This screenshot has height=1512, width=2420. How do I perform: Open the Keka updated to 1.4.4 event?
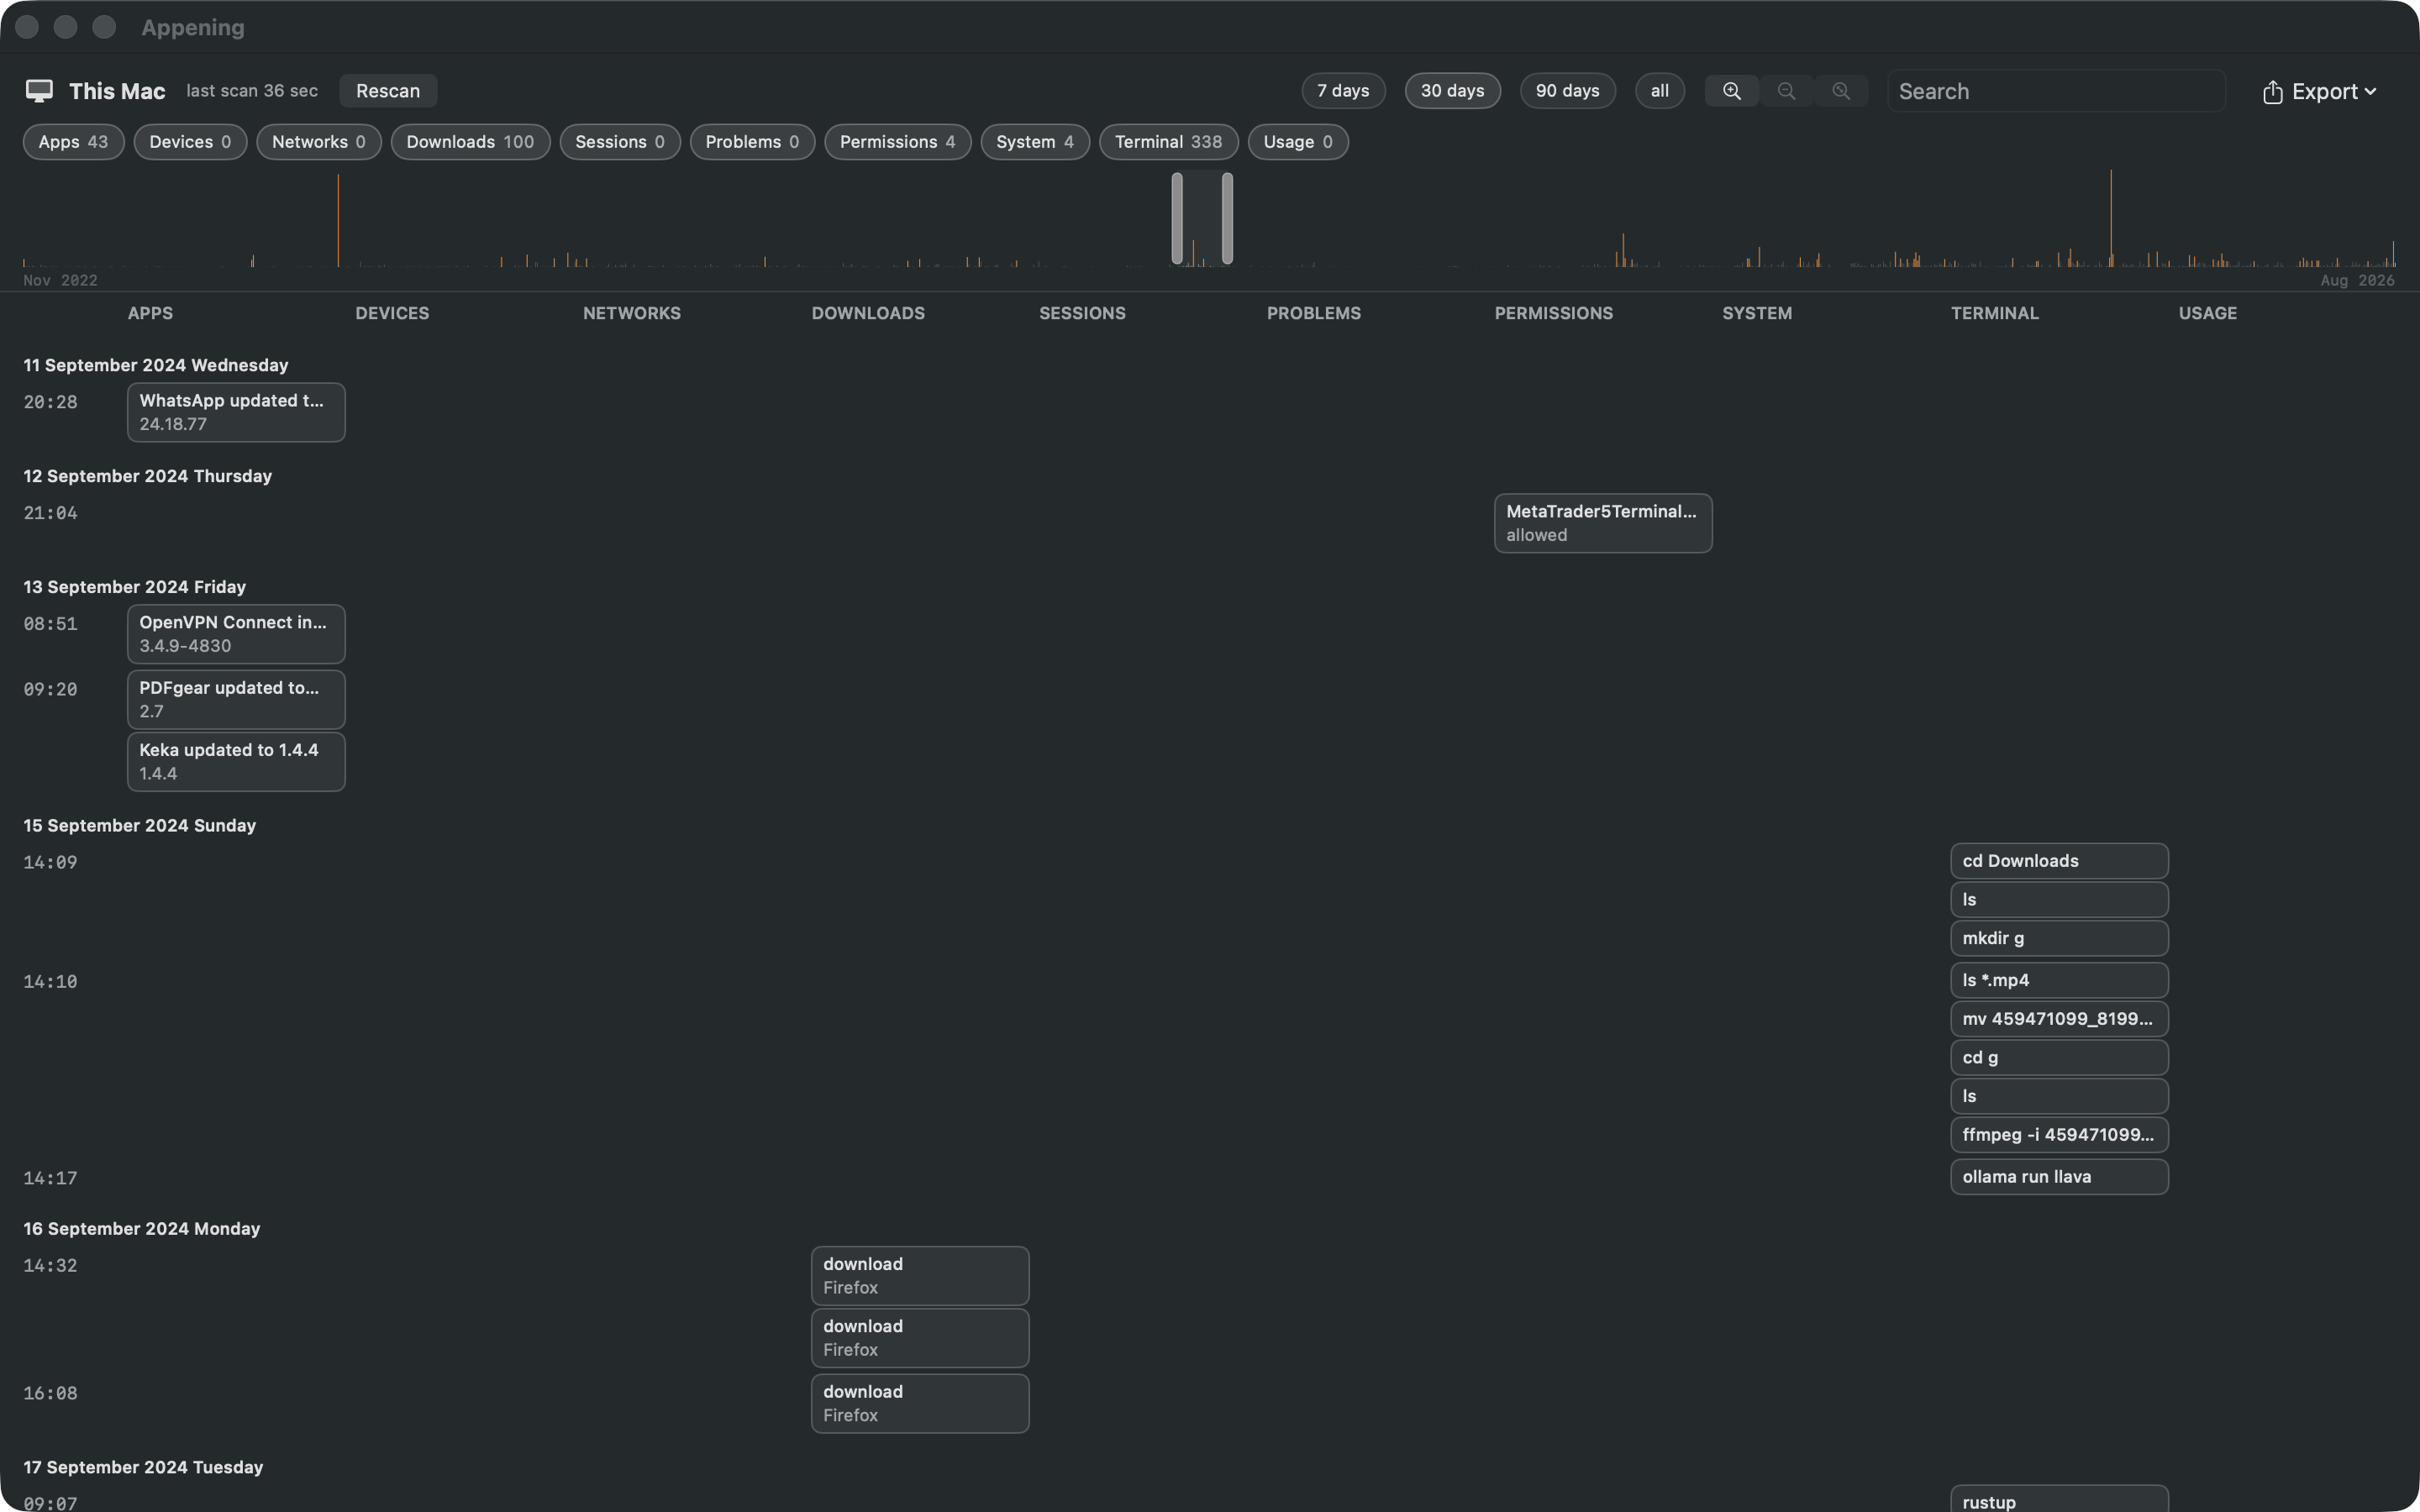236,762
